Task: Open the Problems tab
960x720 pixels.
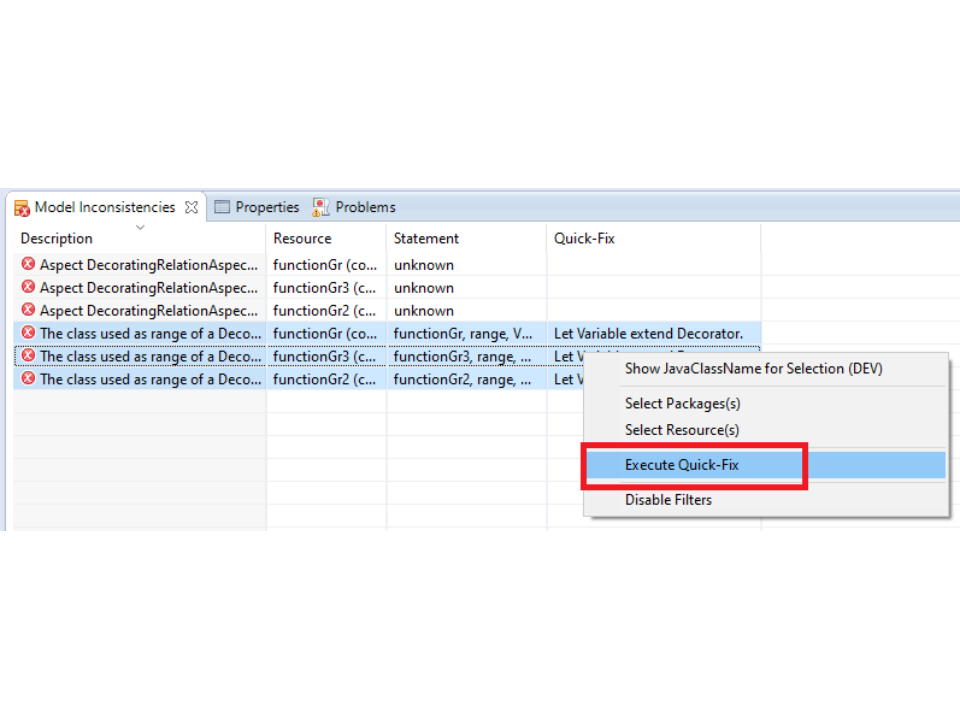Action: click(x=365, y=207)
